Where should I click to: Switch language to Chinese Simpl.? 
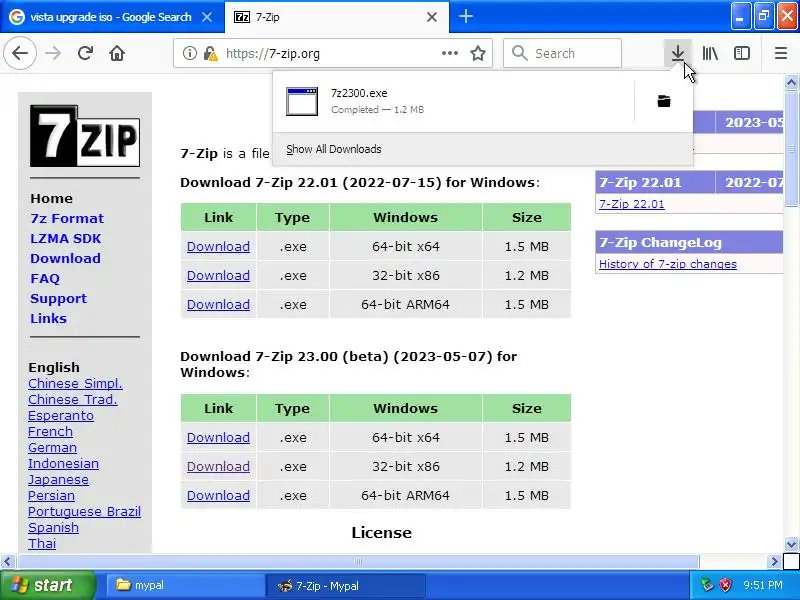pos(75,384)
